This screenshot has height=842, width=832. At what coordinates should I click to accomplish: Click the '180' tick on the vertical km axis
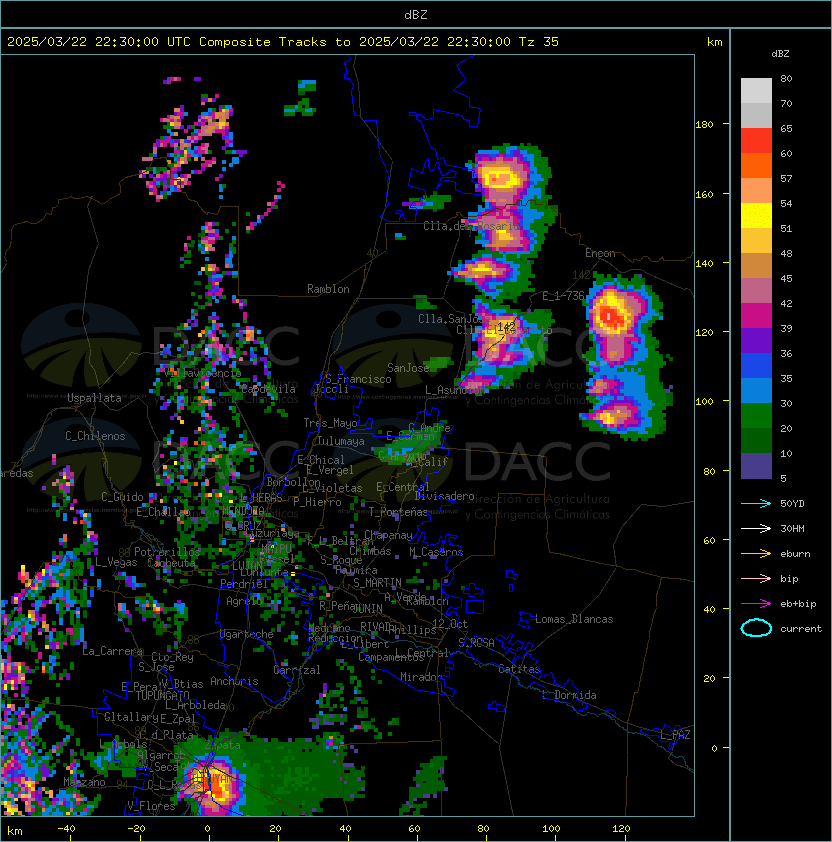(x=704, y=125)
